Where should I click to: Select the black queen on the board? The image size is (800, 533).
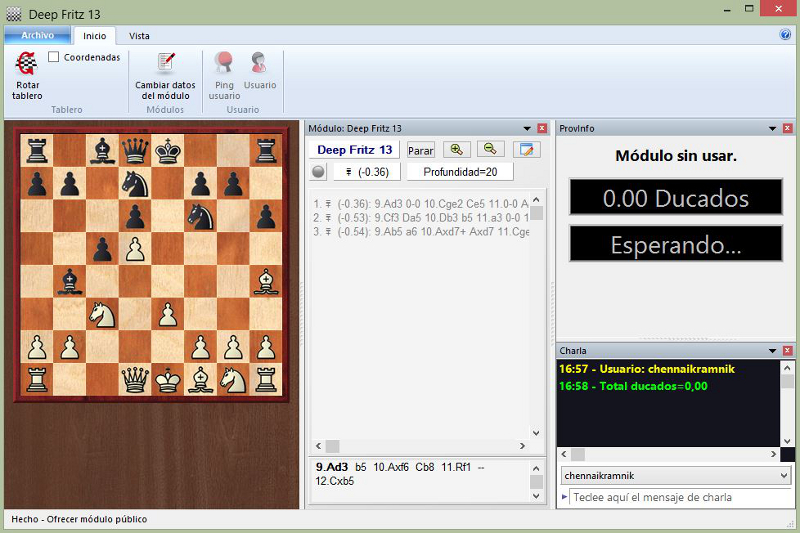[x=135, y=150]
